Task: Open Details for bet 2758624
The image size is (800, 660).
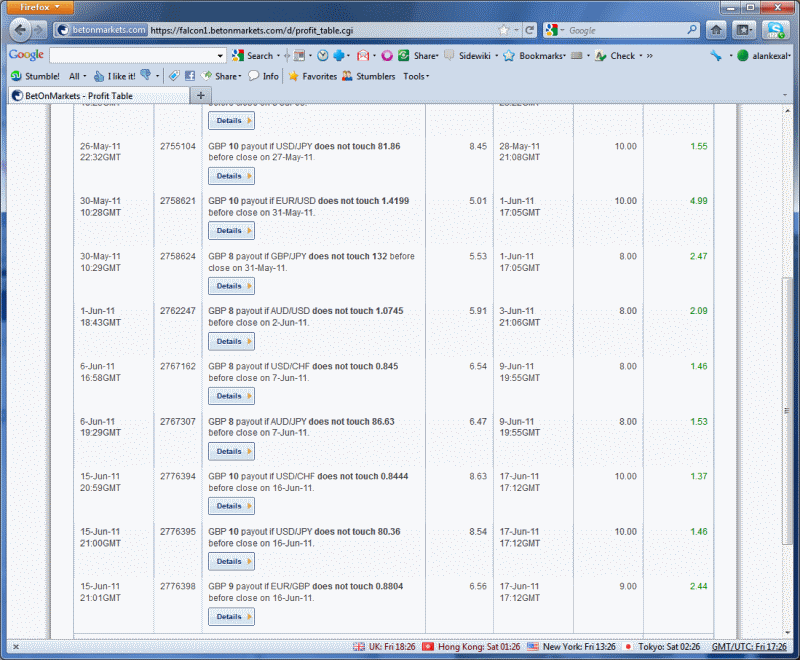Action: tap(231, 286)
